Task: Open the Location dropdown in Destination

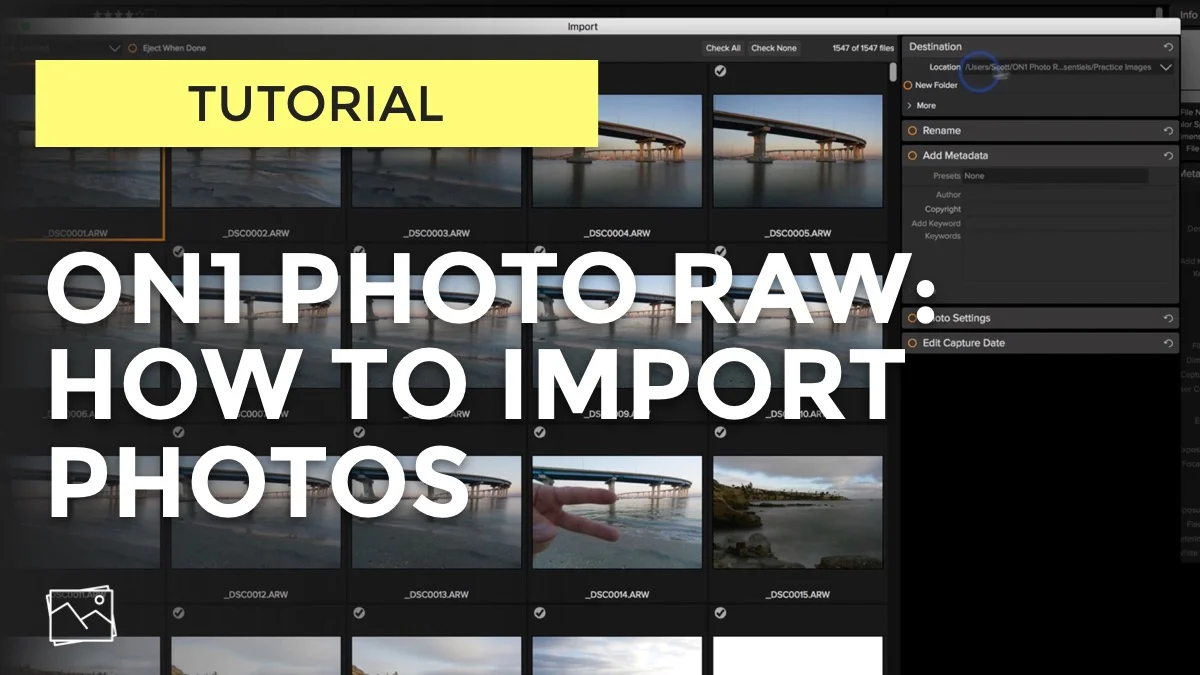Action: 1164,67
